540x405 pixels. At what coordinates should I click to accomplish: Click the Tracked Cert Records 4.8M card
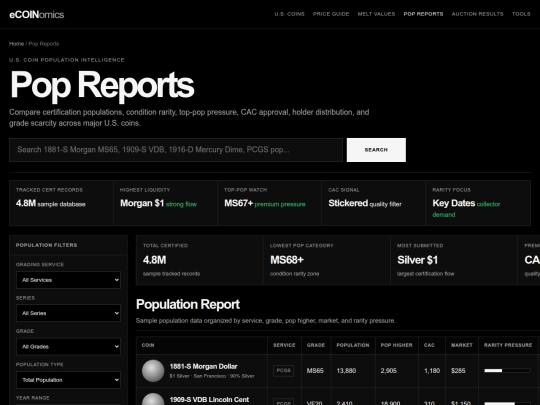coord(61,203)
